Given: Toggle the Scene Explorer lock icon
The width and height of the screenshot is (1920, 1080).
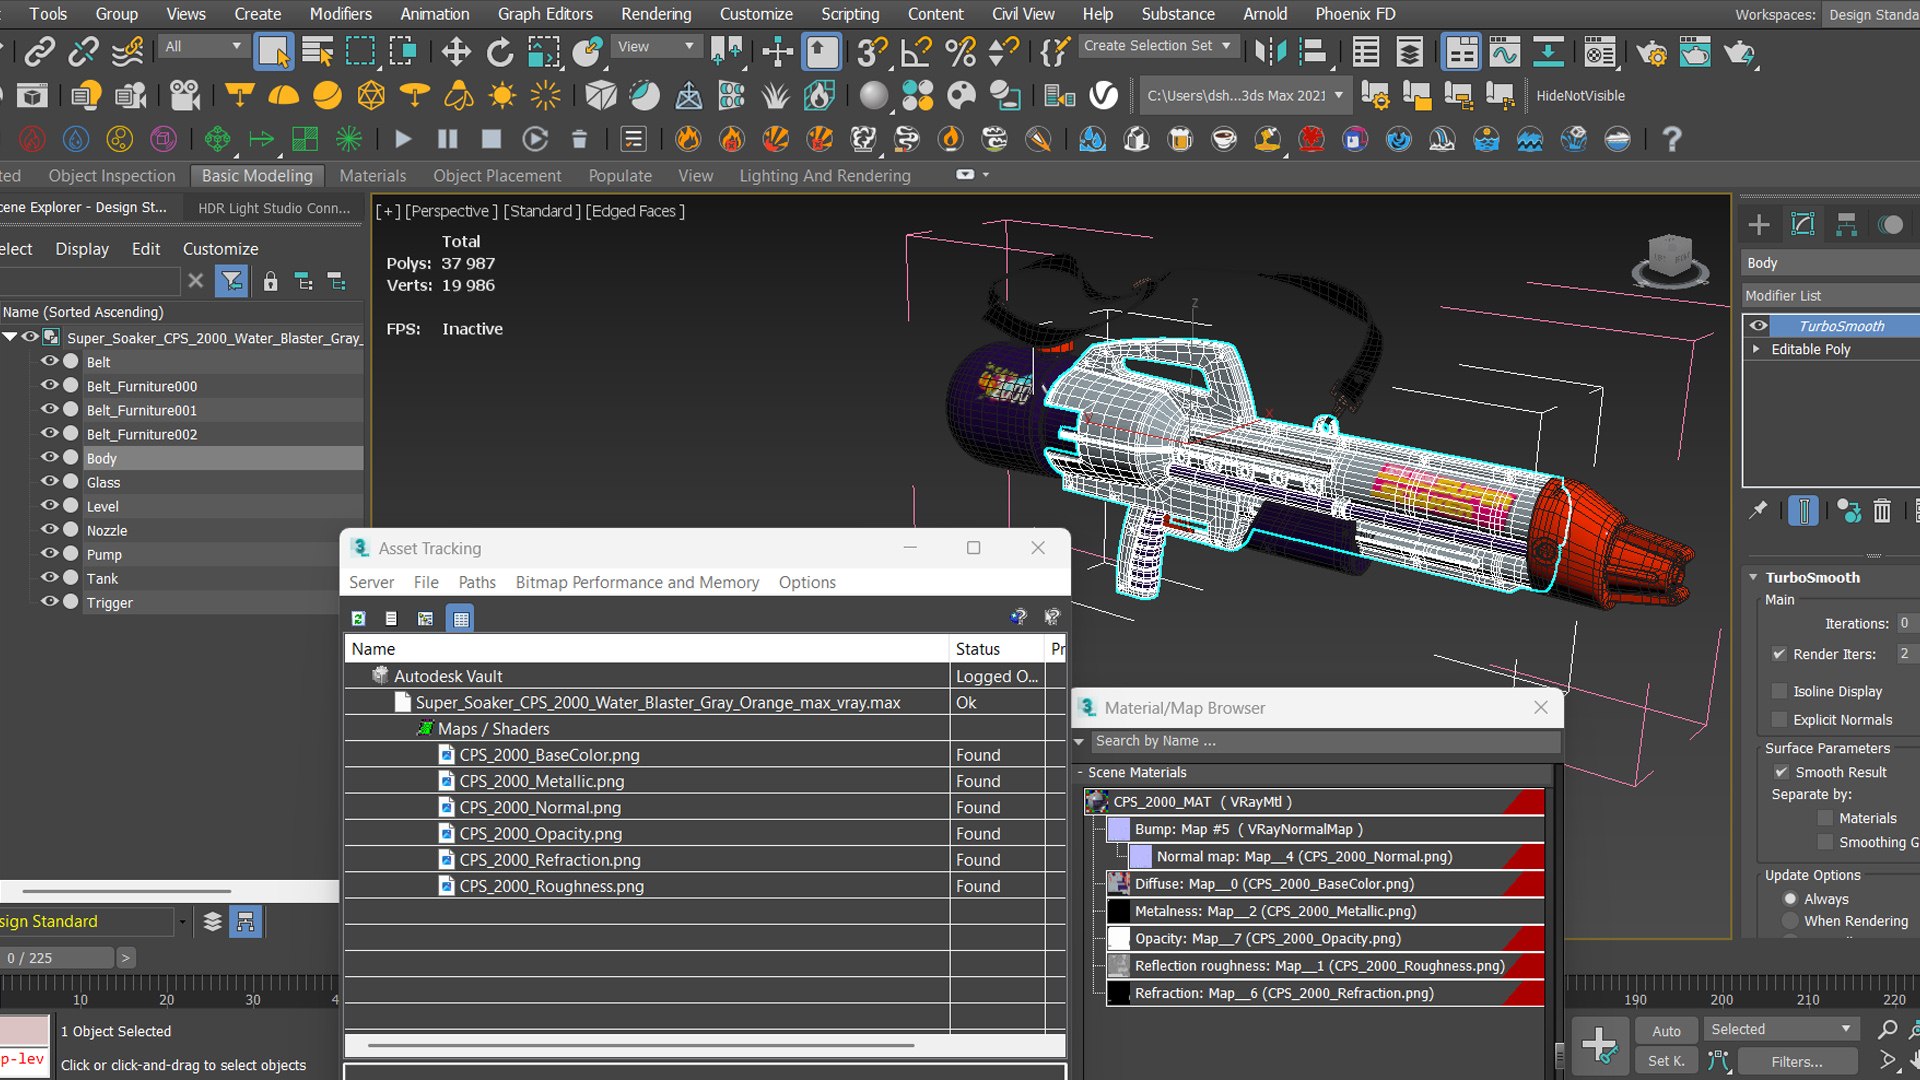Looking at the screenshot, I should [x=270, y=281].
